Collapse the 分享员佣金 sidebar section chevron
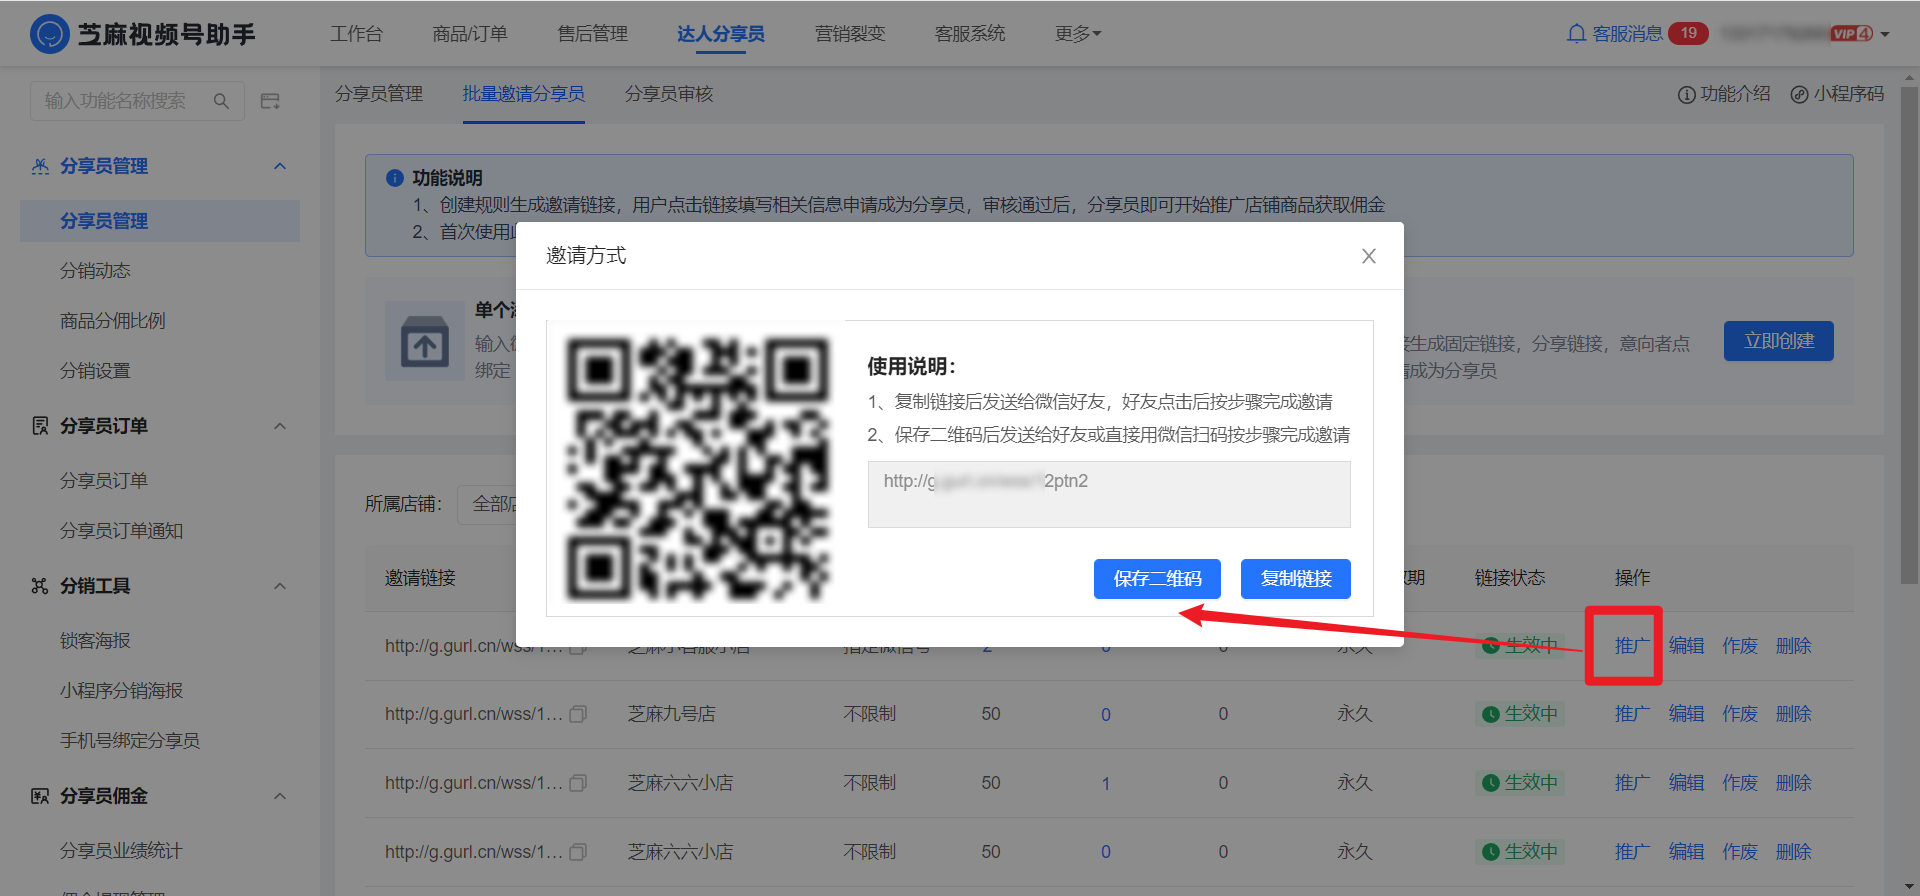1920x896 pixels. click(x=280, y=796)
